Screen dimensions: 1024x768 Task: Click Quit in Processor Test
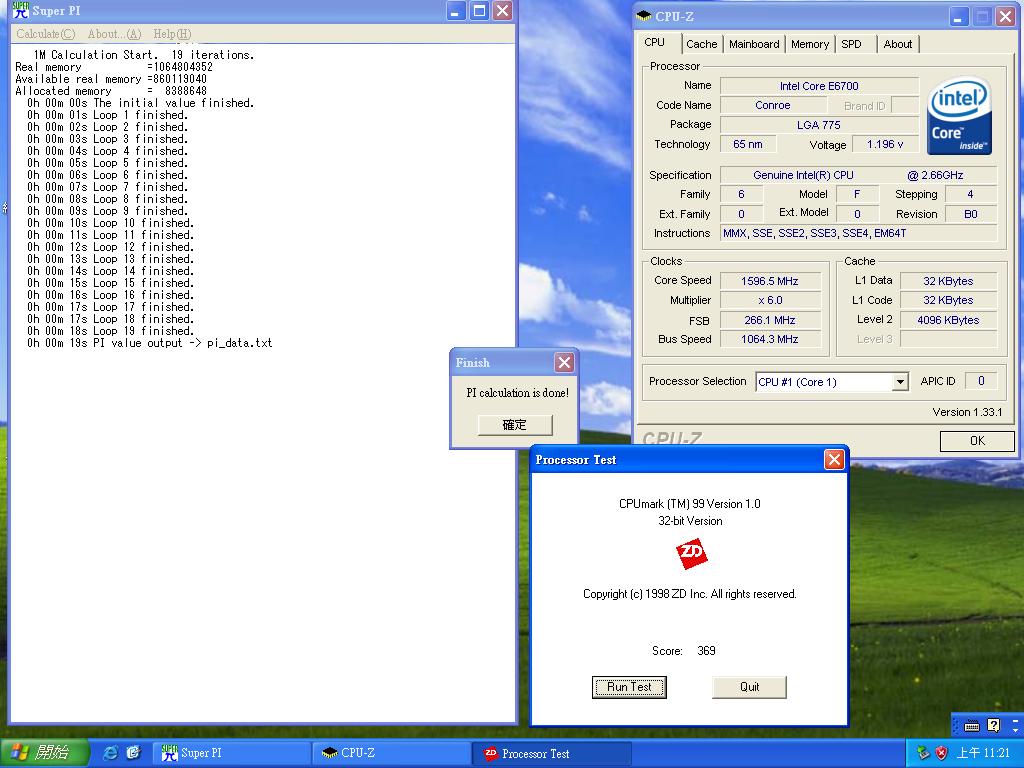(x=749, y=687)
